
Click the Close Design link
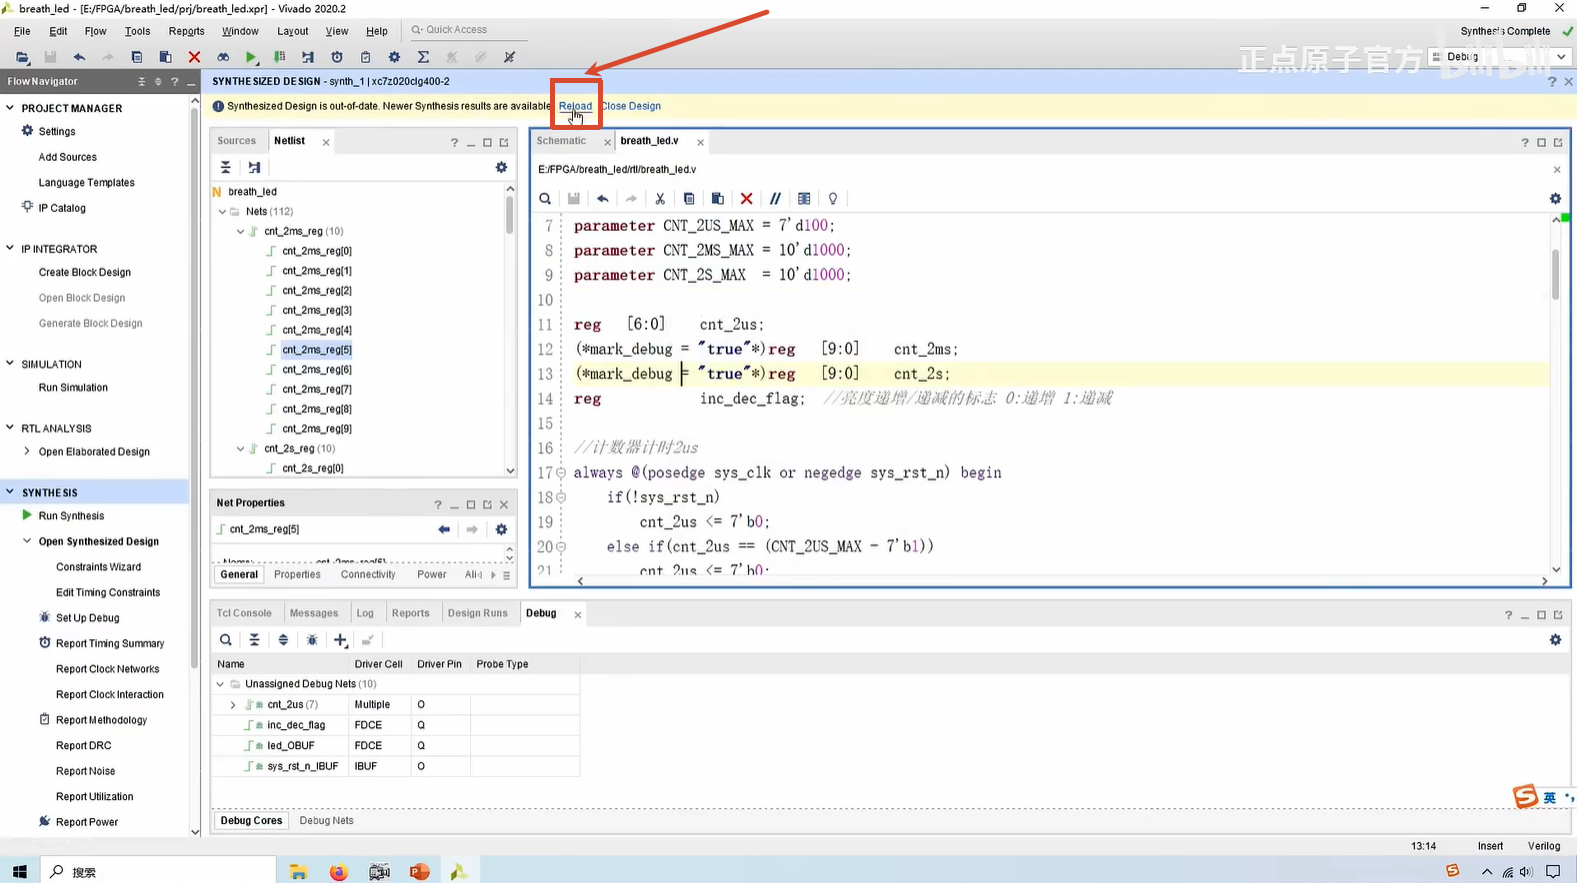[631, 106]
